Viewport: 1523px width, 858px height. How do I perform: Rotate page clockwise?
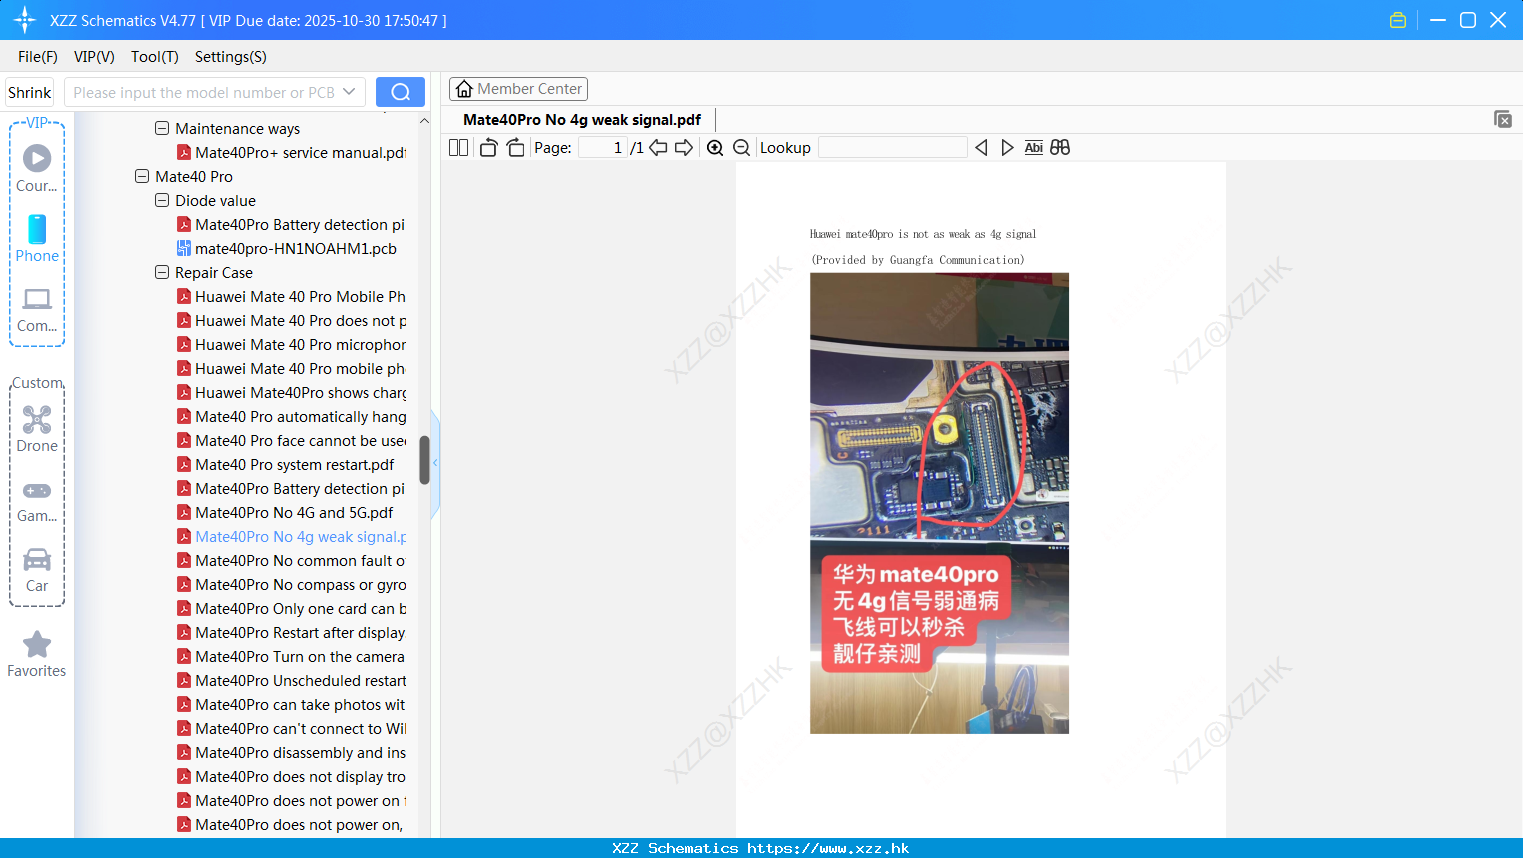pyautogui.click(x=515, y=148)
